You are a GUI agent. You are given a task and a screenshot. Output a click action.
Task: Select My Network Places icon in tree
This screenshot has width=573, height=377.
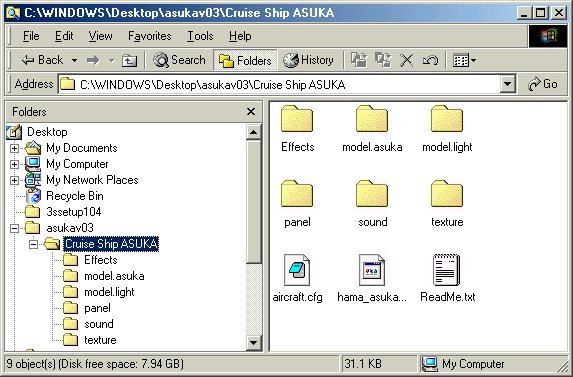[33, 180]
